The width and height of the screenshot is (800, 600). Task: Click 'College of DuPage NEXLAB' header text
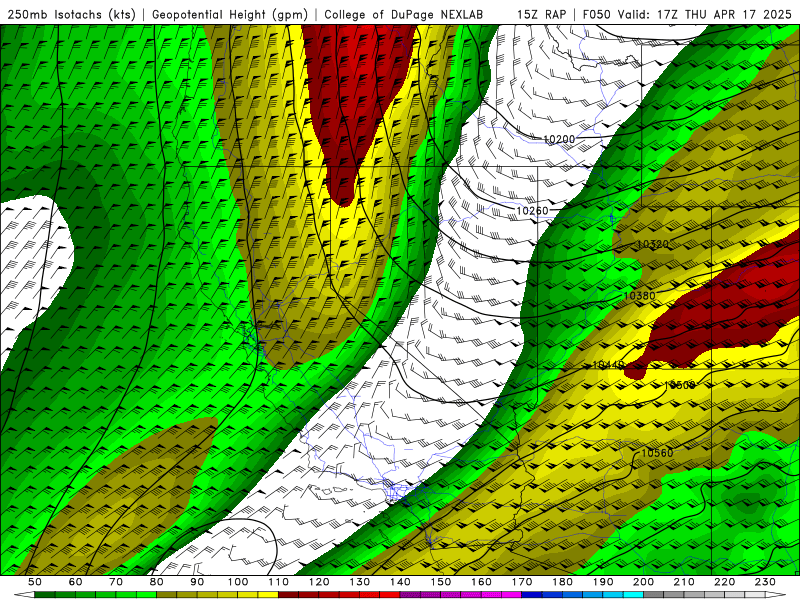click(x=403, y=14)
